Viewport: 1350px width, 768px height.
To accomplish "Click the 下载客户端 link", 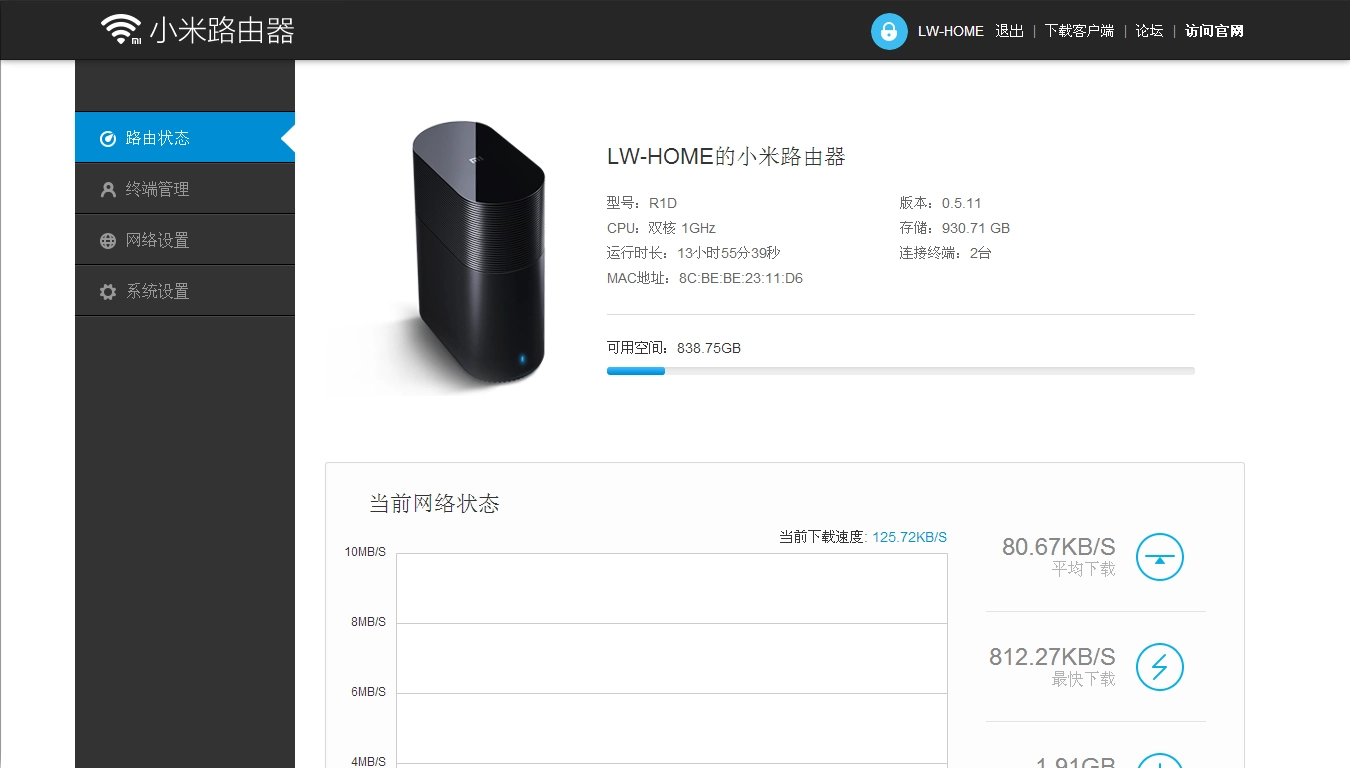I will [x=1079, y=31].
